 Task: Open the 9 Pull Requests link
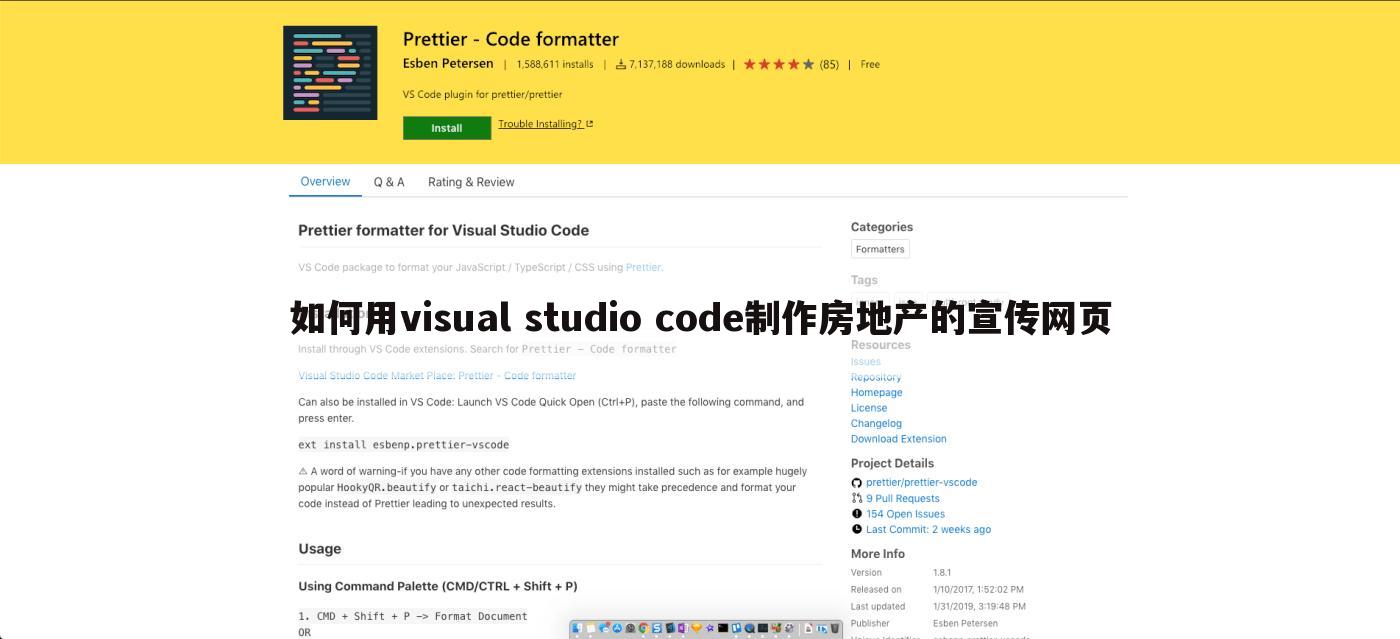[x=903, y=498]
